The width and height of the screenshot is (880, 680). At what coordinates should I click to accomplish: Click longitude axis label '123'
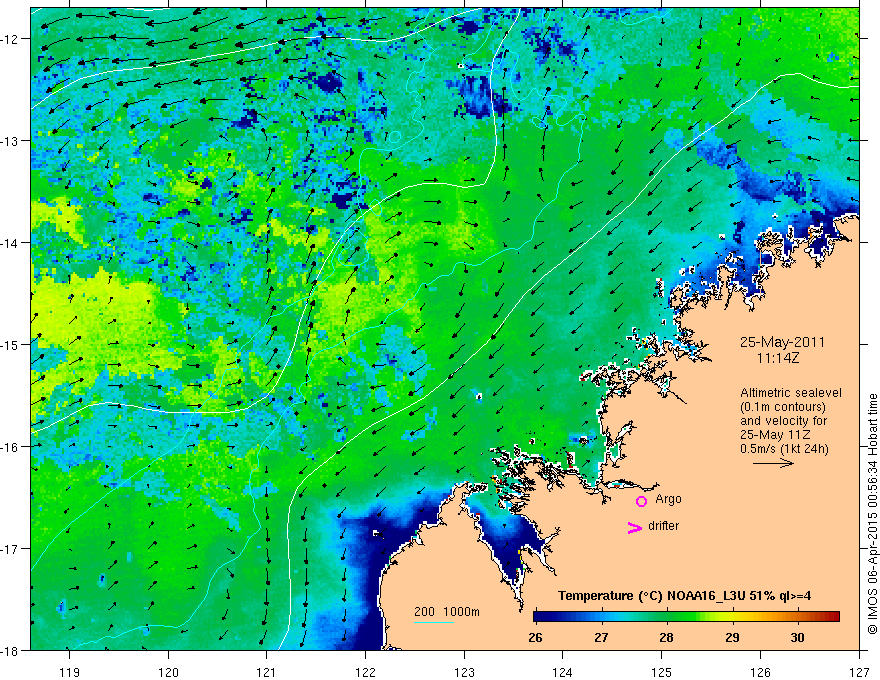pyautogui.click(x=464, y=672)
